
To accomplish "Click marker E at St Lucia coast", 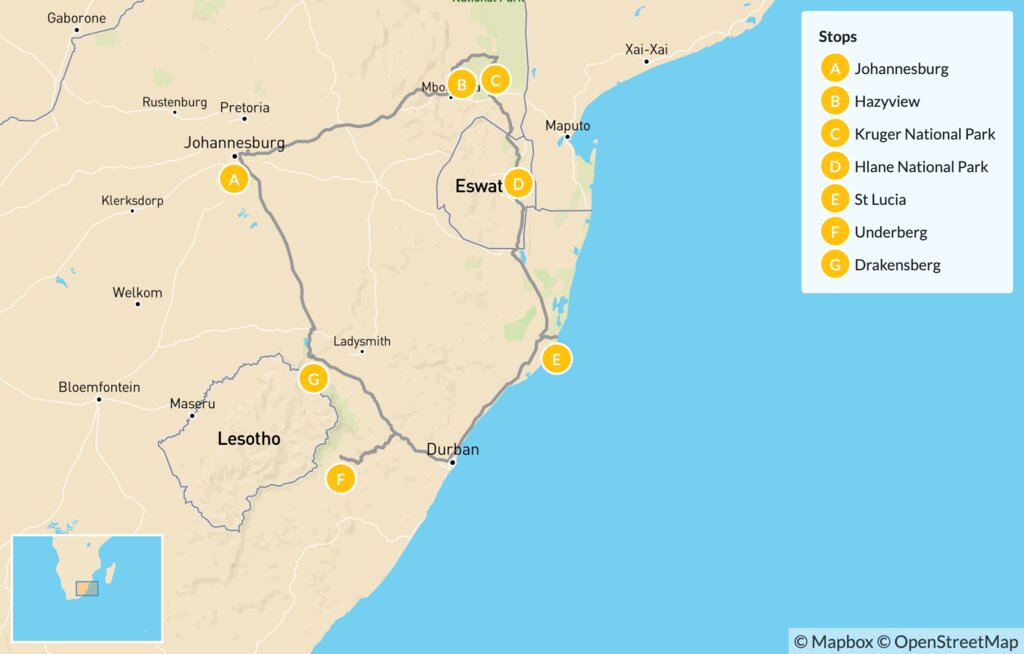I will click(x=556, y=359).
